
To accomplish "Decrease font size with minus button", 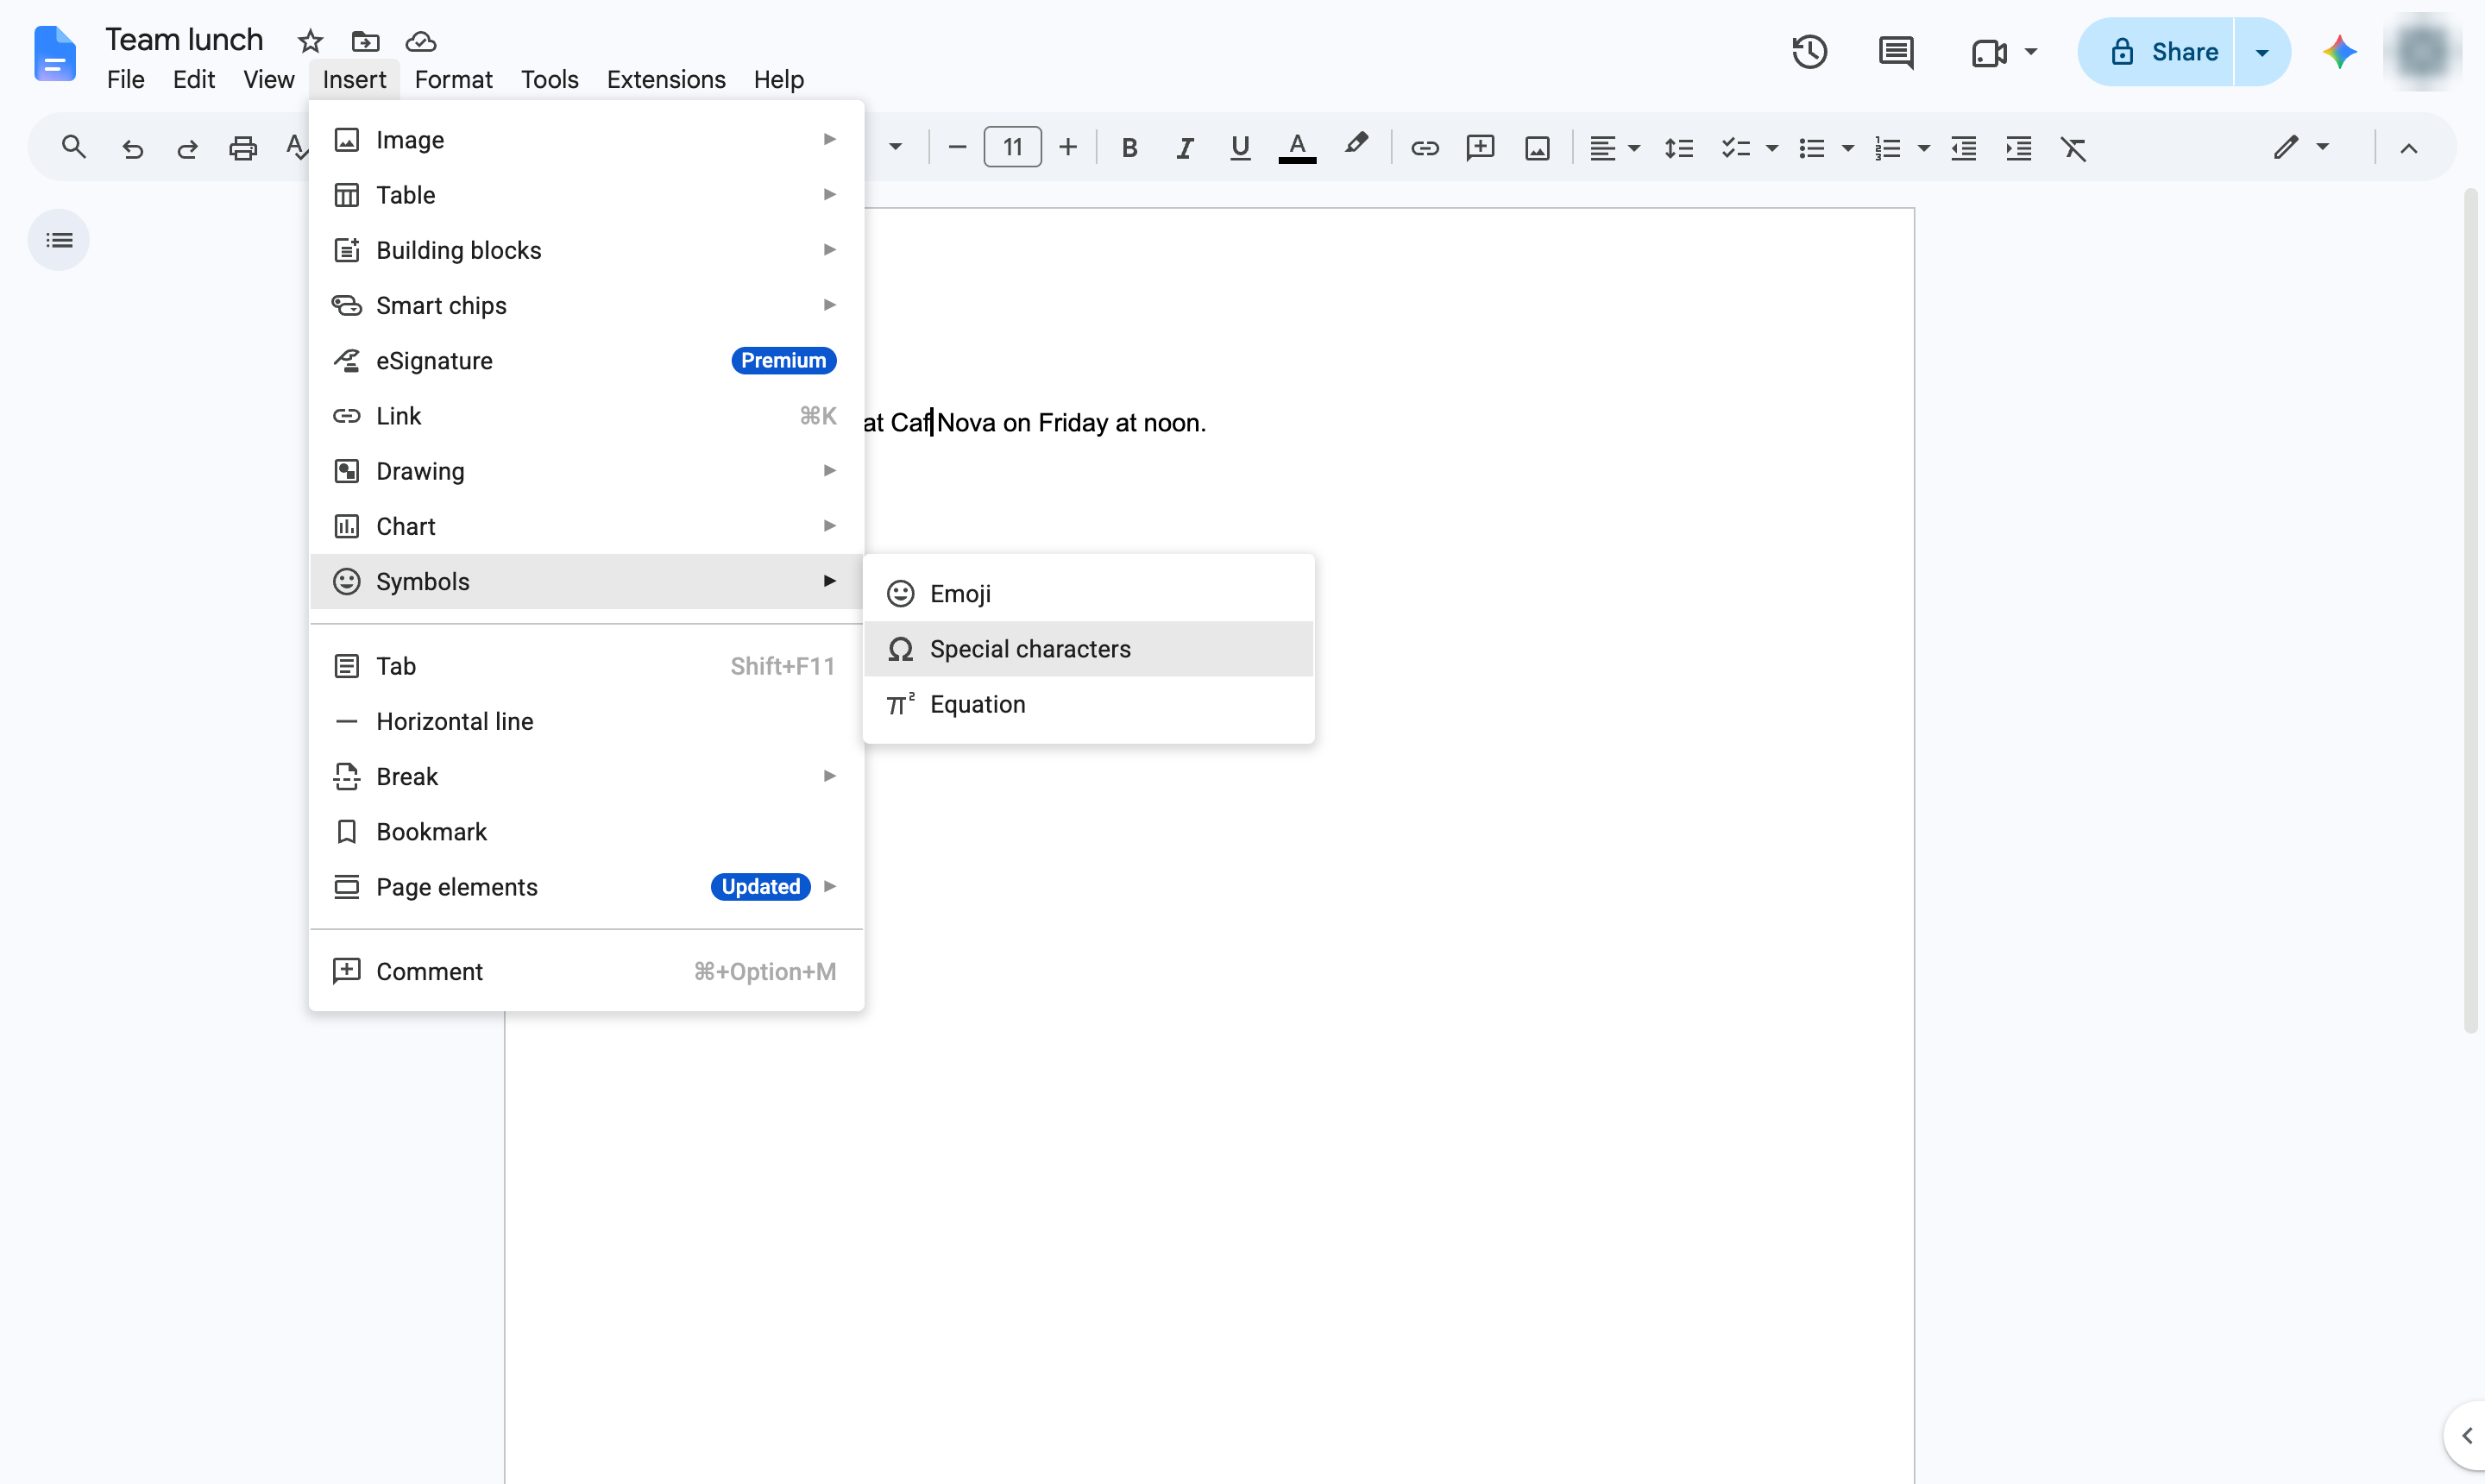I will tap(956, 148).
